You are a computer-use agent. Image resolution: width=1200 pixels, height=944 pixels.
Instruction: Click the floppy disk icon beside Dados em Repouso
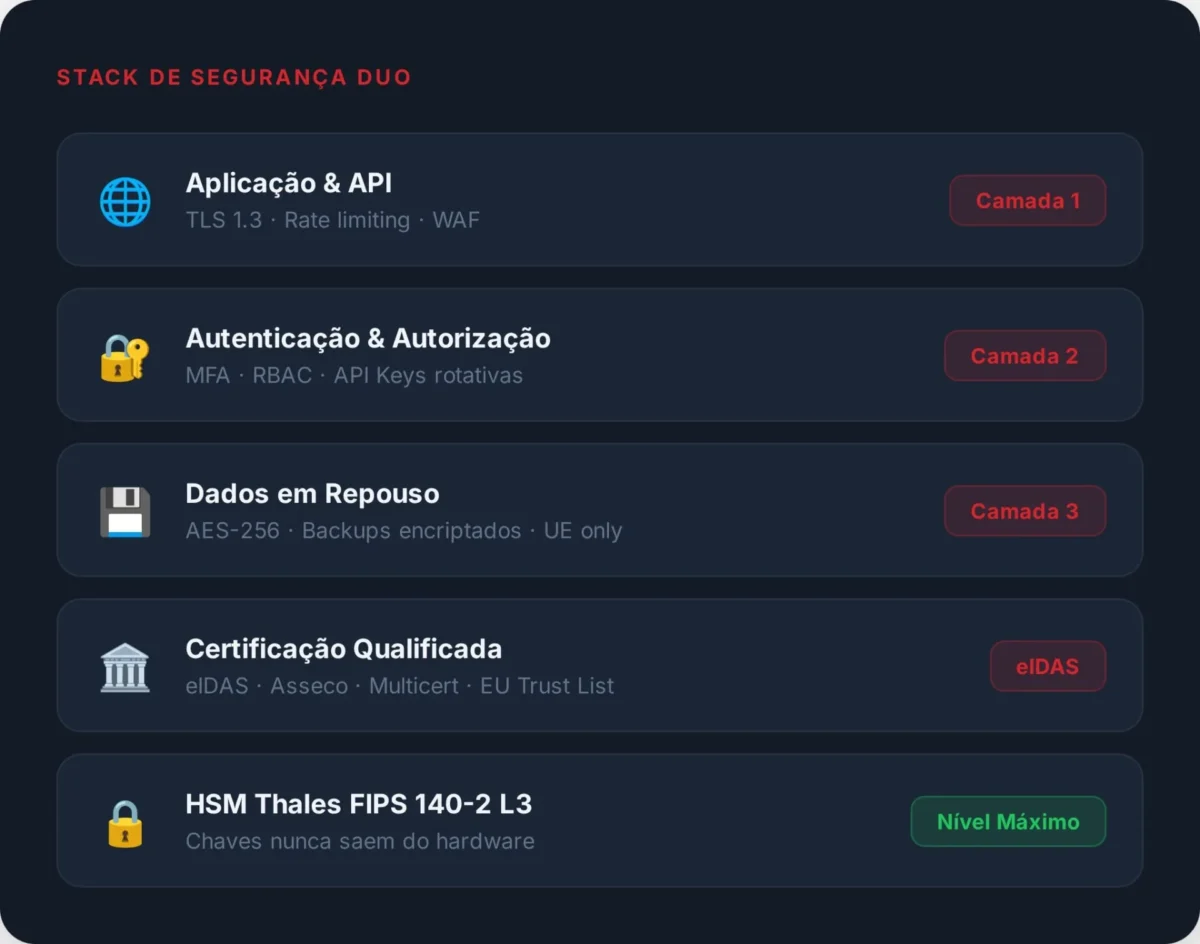pyautogui.click(x=124, y=511)
